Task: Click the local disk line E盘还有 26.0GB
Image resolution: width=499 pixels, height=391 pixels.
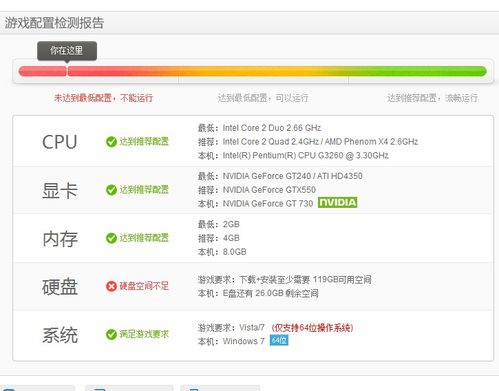Action: coord(258,293)
